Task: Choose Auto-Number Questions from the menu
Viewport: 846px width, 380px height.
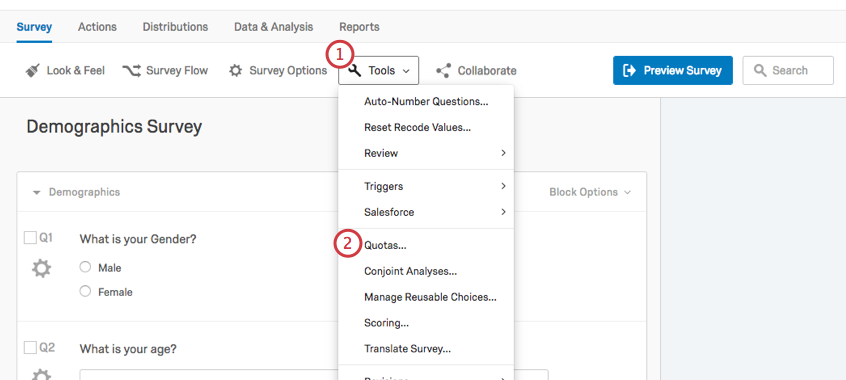Action: [426, 101]
